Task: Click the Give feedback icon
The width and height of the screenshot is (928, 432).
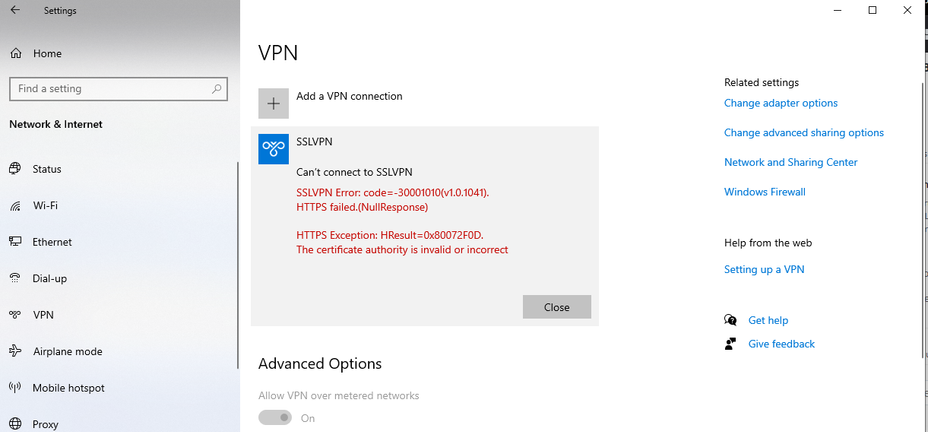Action: (730, 344)
